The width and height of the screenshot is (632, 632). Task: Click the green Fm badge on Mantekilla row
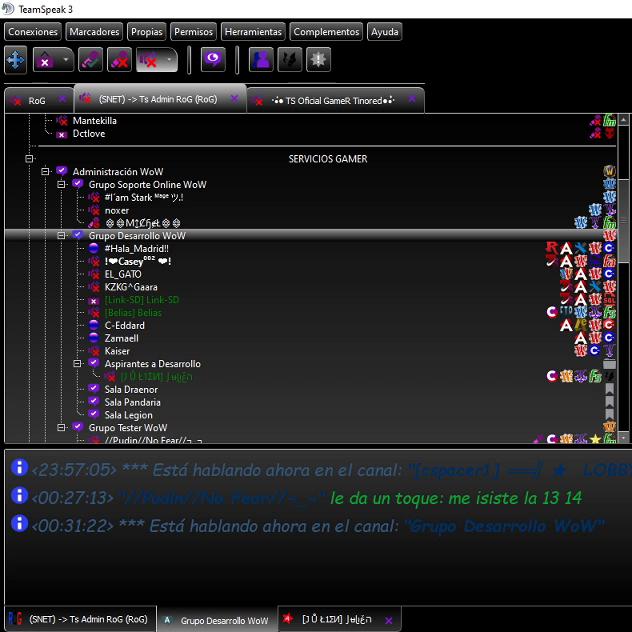pos(609,121)
